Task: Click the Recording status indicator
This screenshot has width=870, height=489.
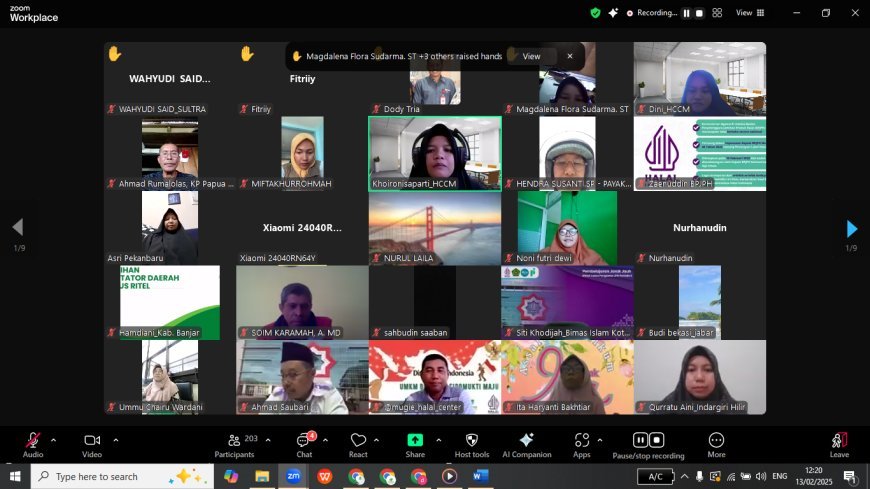Action: click(651, 13)
